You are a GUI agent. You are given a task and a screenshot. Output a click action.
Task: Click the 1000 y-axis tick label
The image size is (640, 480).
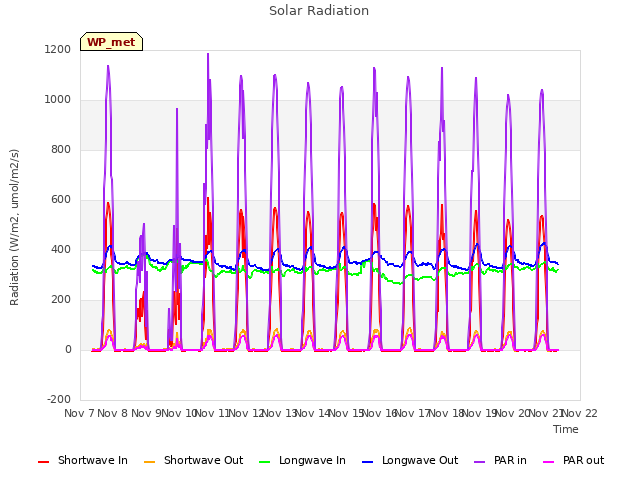point(58,100)
